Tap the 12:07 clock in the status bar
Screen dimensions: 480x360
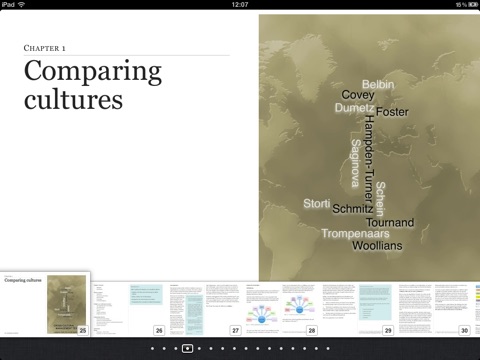pyautogui.click(x=240, y=5)
